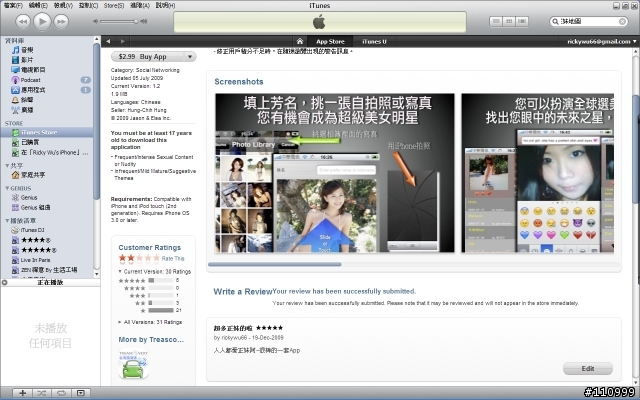Click the next track fast-forward button
The width and height of the screenshot is (640, 400).
coord(61,21)
